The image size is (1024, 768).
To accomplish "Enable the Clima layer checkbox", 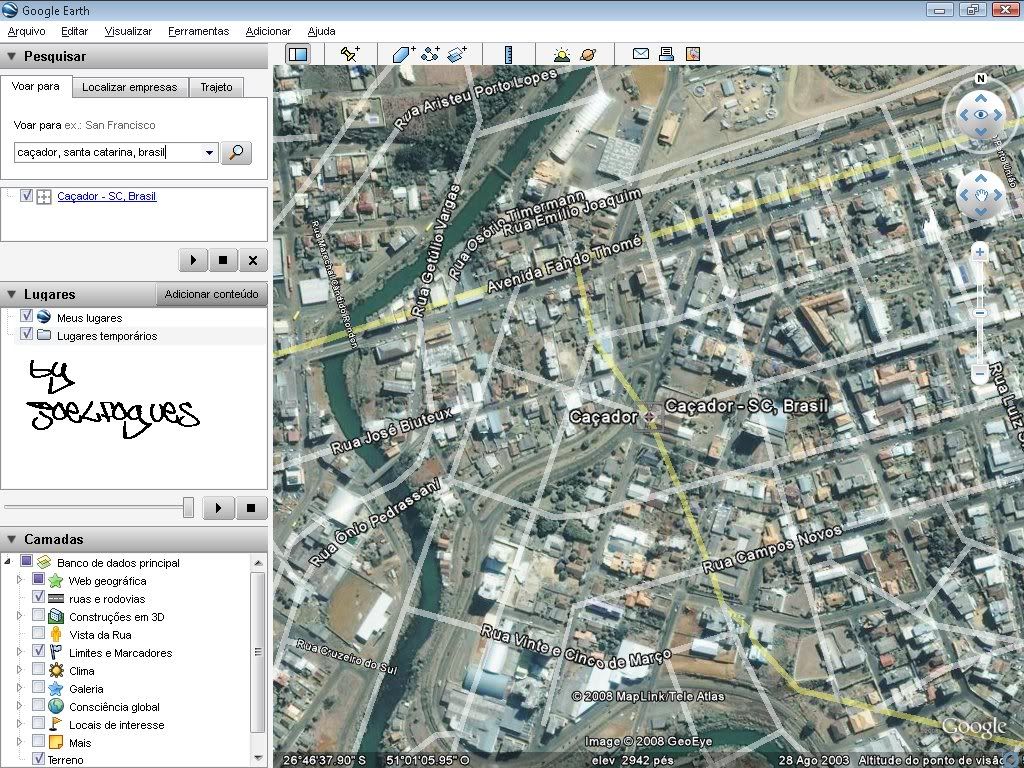I will pos(39,669).
